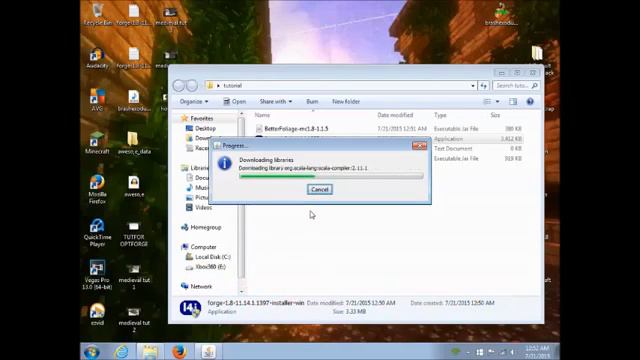The width and height of the screenshot is (640, 360).
Task: Click the Java installer taskbar button
Action: tap(209, 351)
